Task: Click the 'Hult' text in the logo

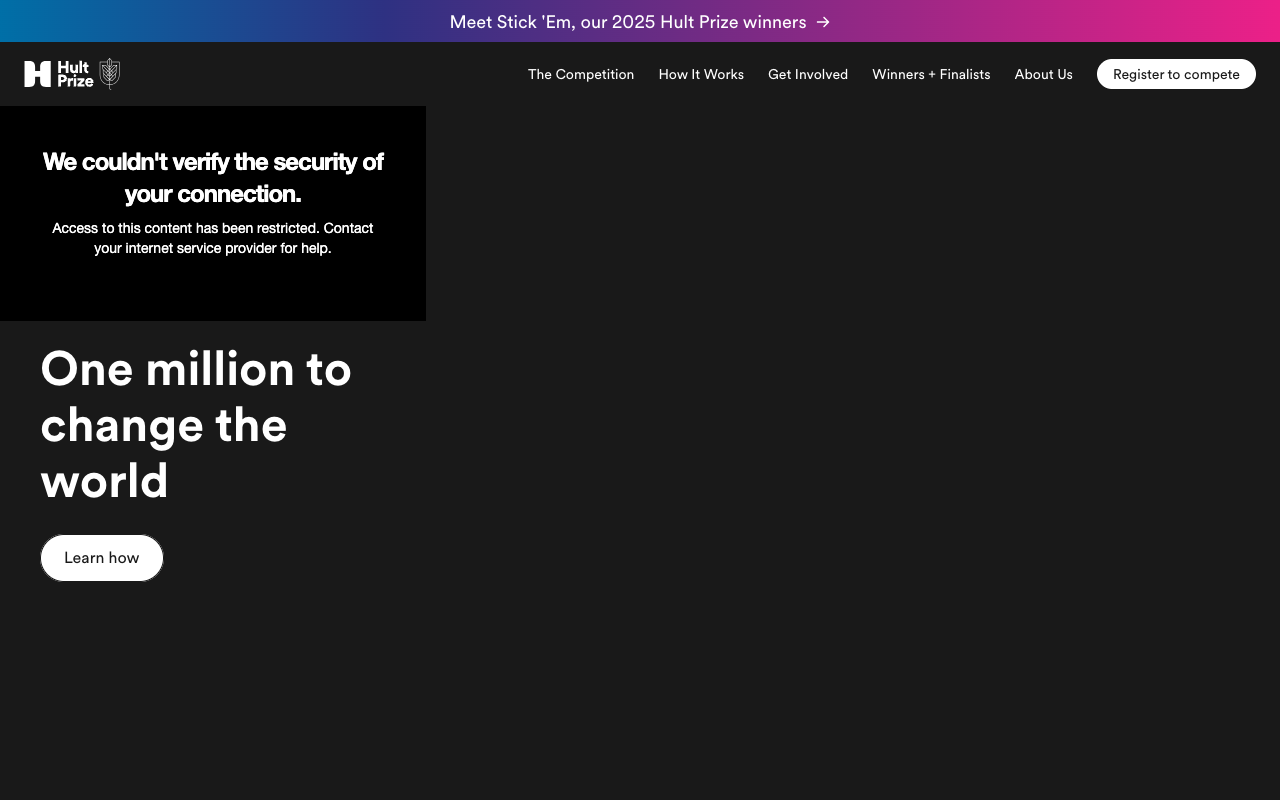Action: tap(72, 67)
